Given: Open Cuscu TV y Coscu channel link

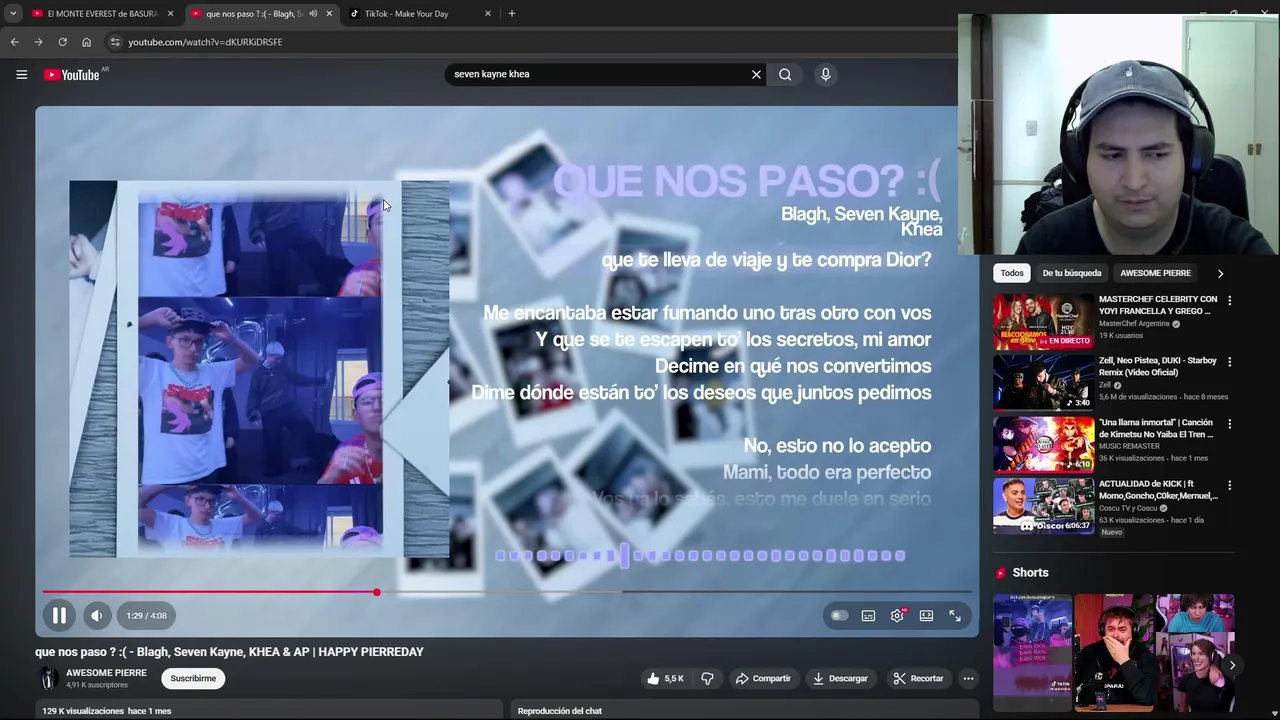Looking at the screenshot, I should [1128, 508].
